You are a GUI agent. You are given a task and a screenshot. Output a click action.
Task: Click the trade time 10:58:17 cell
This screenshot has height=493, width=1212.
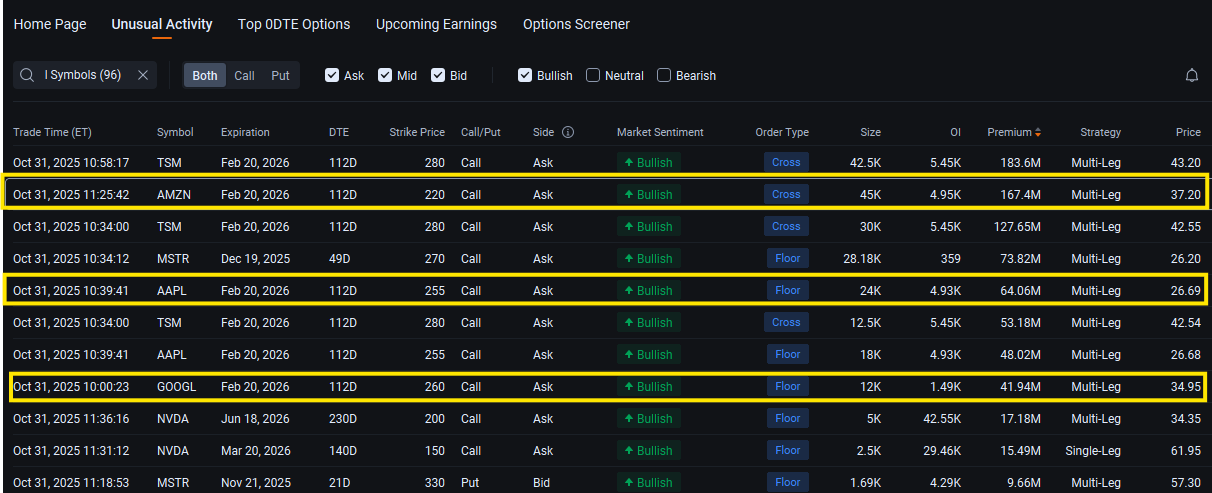[71, 163]
